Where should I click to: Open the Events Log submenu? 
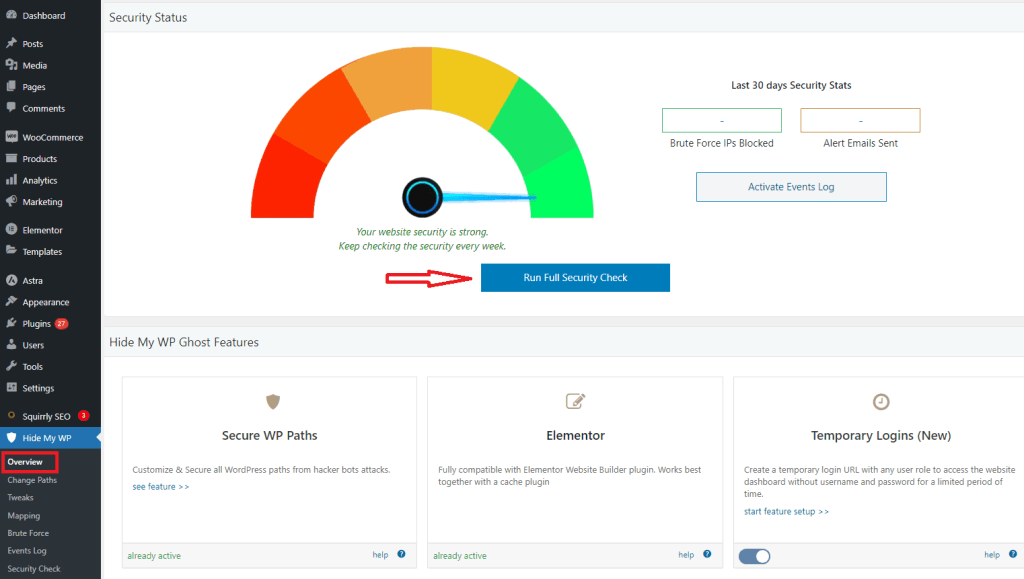(27, 551)
